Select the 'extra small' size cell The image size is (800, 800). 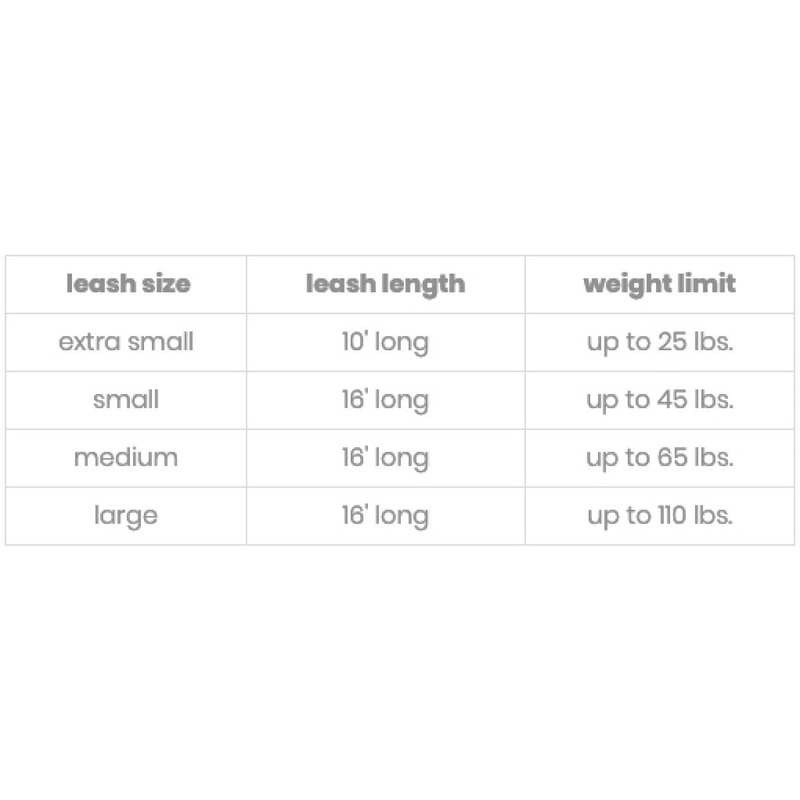(x=126, y=342)
